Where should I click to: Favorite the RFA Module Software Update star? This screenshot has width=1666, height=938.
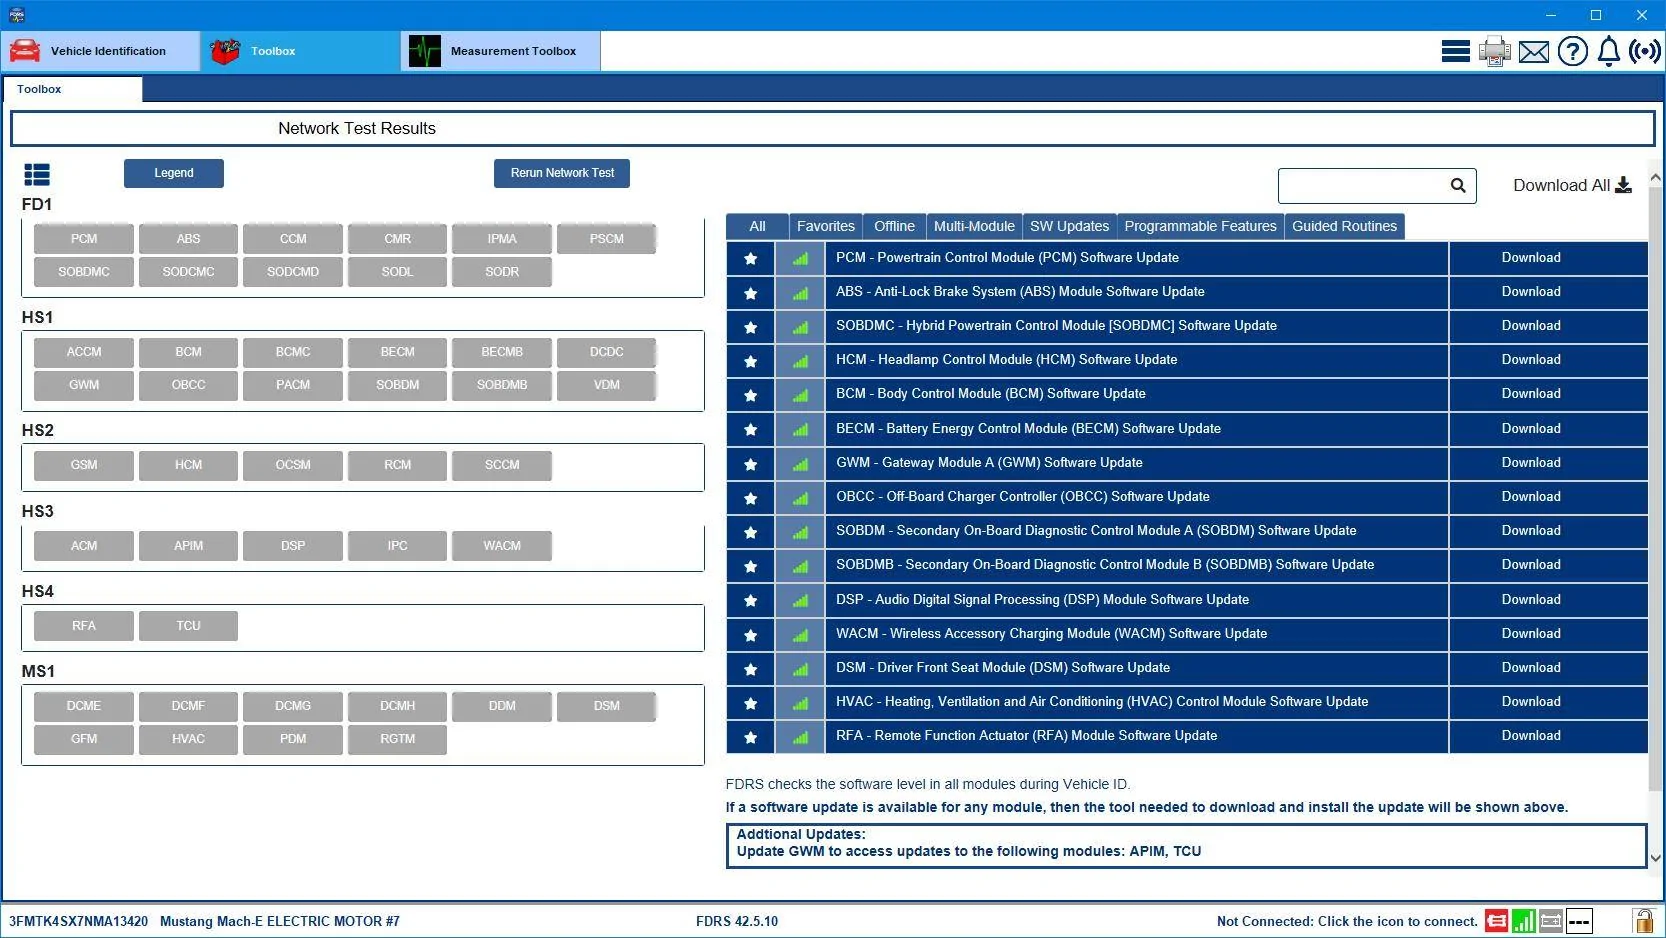[x=750, y=737]
